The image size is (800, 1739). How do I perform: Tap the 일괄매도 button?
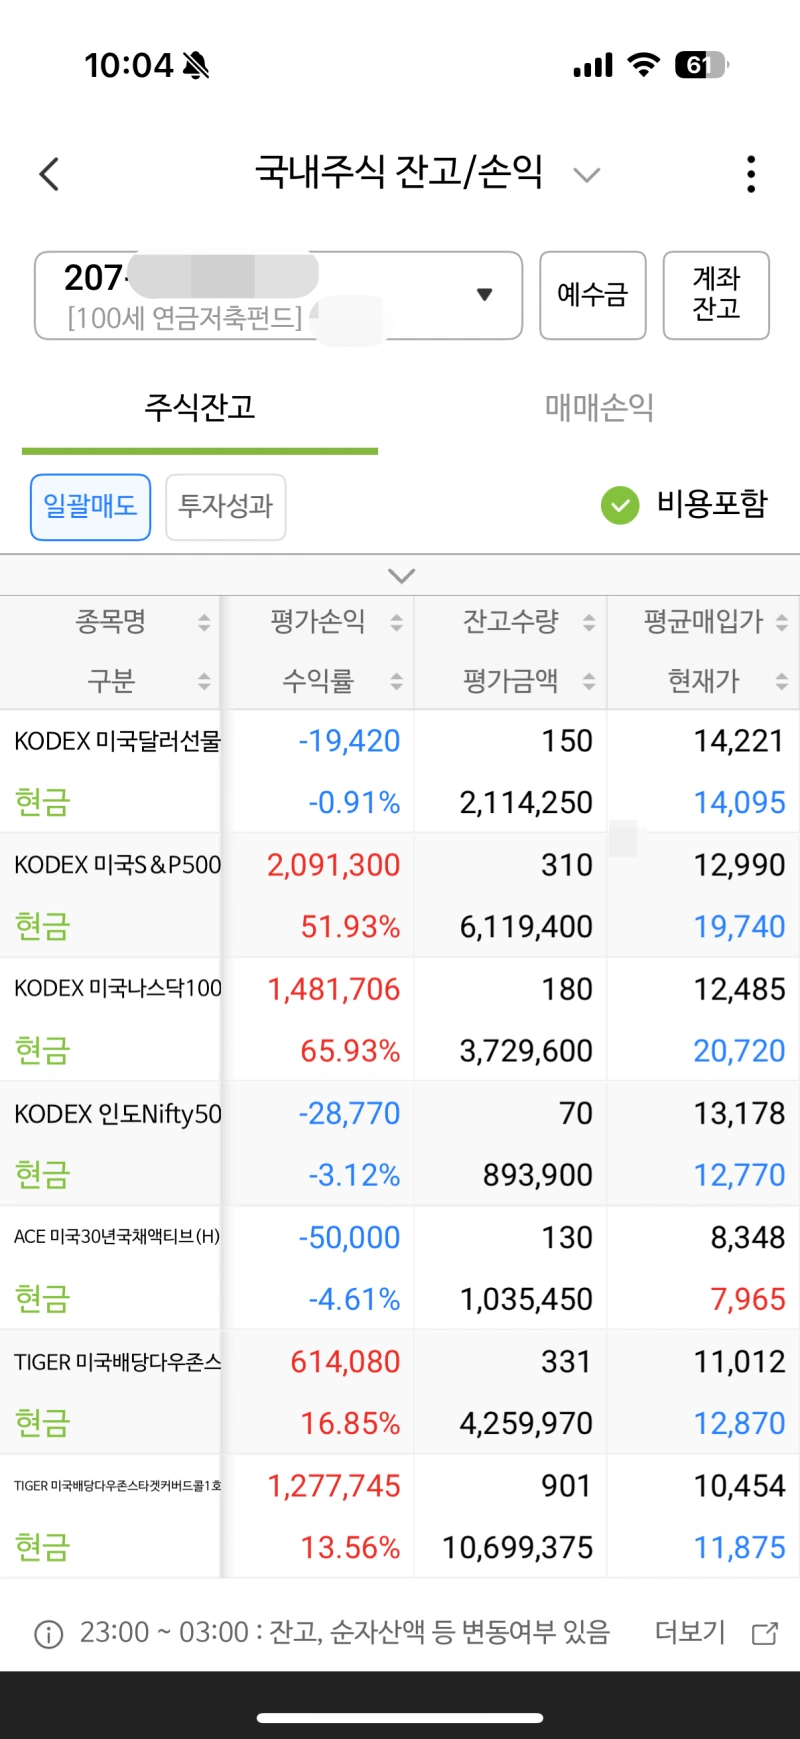pos(90,507)
